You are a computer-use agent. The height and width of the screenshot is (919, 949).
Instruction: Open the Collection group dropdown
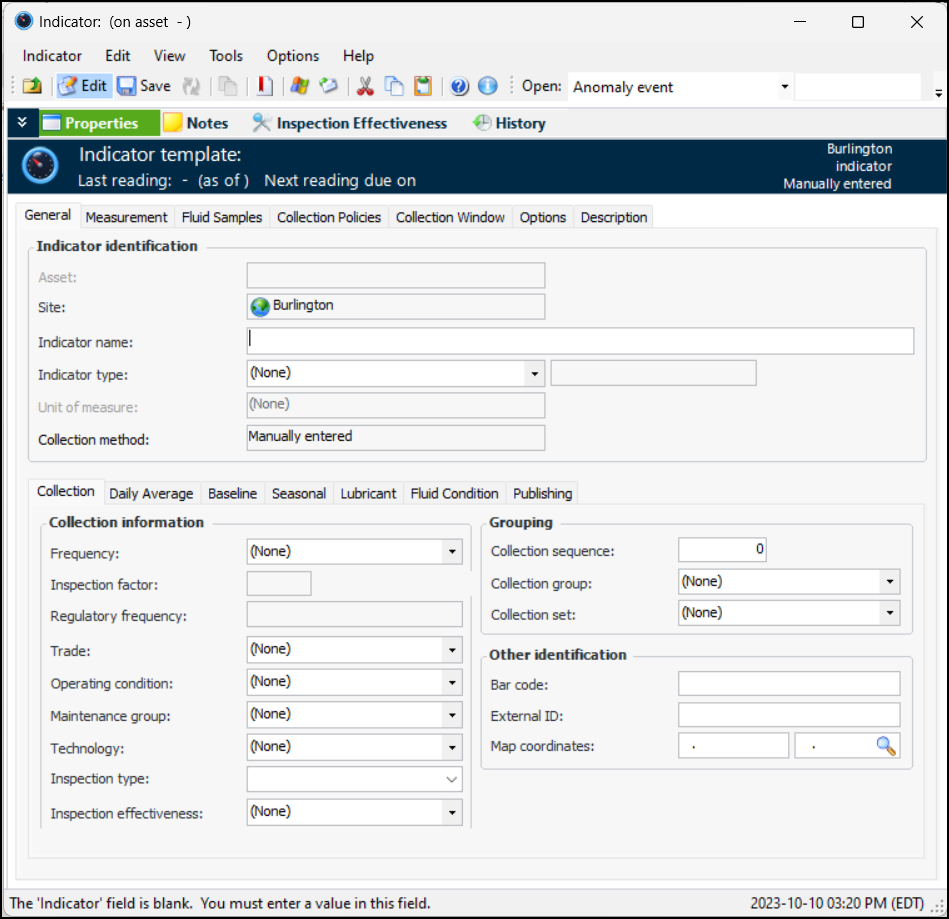click(x=889, y=581)
